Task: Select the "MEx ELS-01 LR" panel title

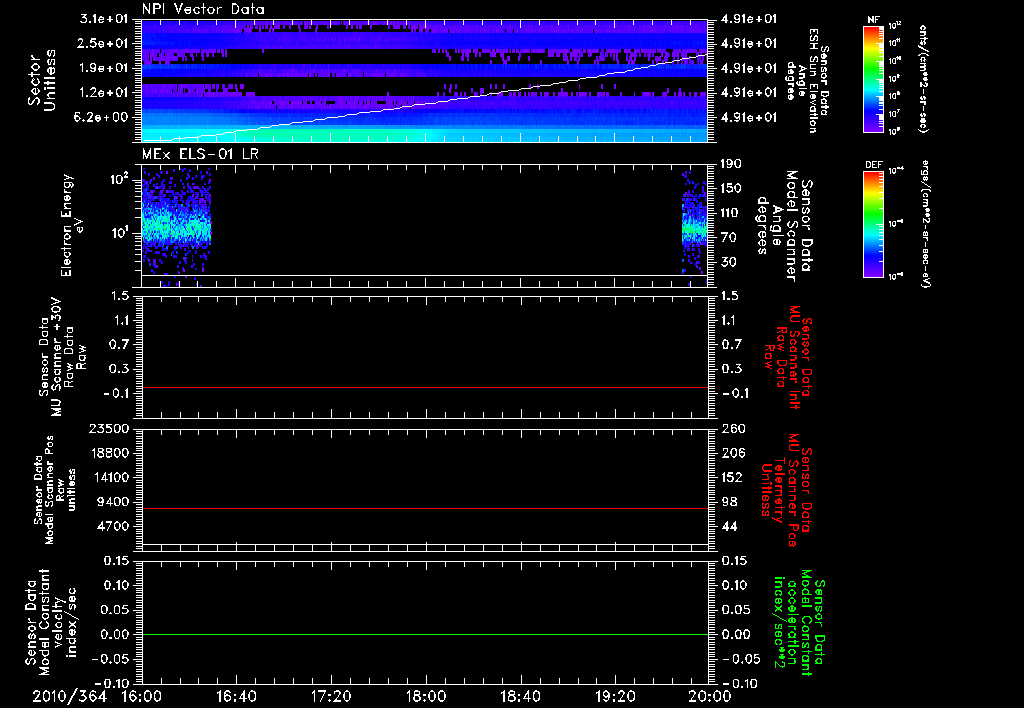Action: coord(200,154)
